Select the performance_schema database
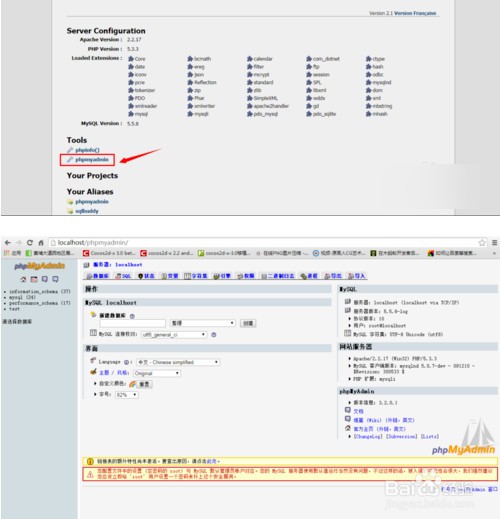Image resolution: width=500 pixels, height=519 pixels. (x=40, y=303)
